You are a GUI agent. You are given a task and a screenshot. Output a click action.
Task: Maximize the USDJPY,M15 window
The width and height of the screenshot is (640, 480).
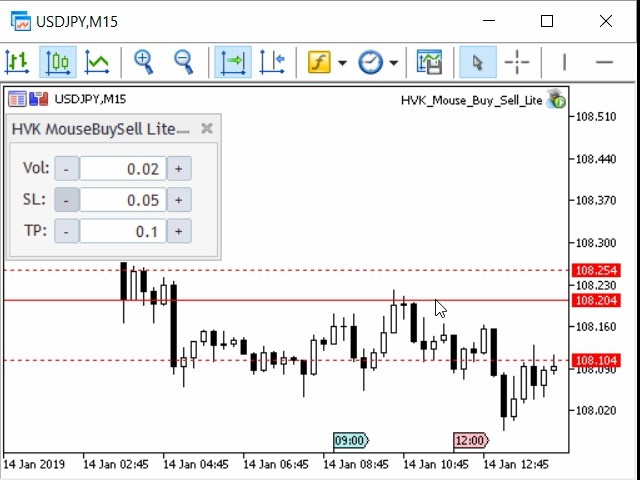pos(547,21)
